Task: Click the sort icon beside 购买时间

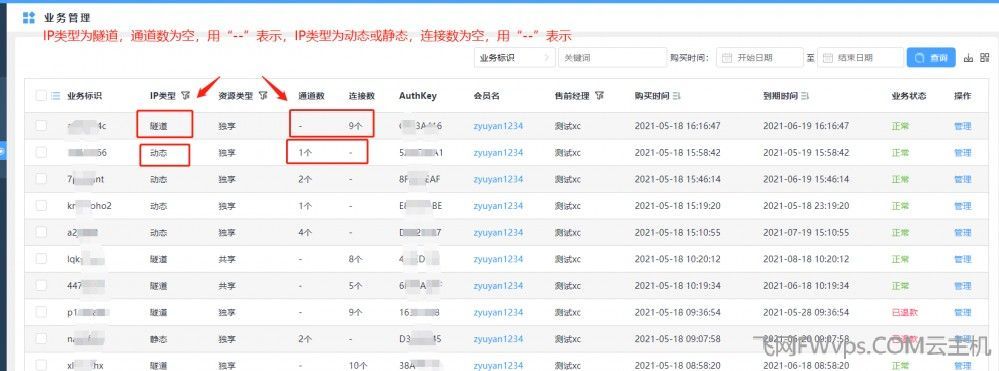Action: point(677,96)
